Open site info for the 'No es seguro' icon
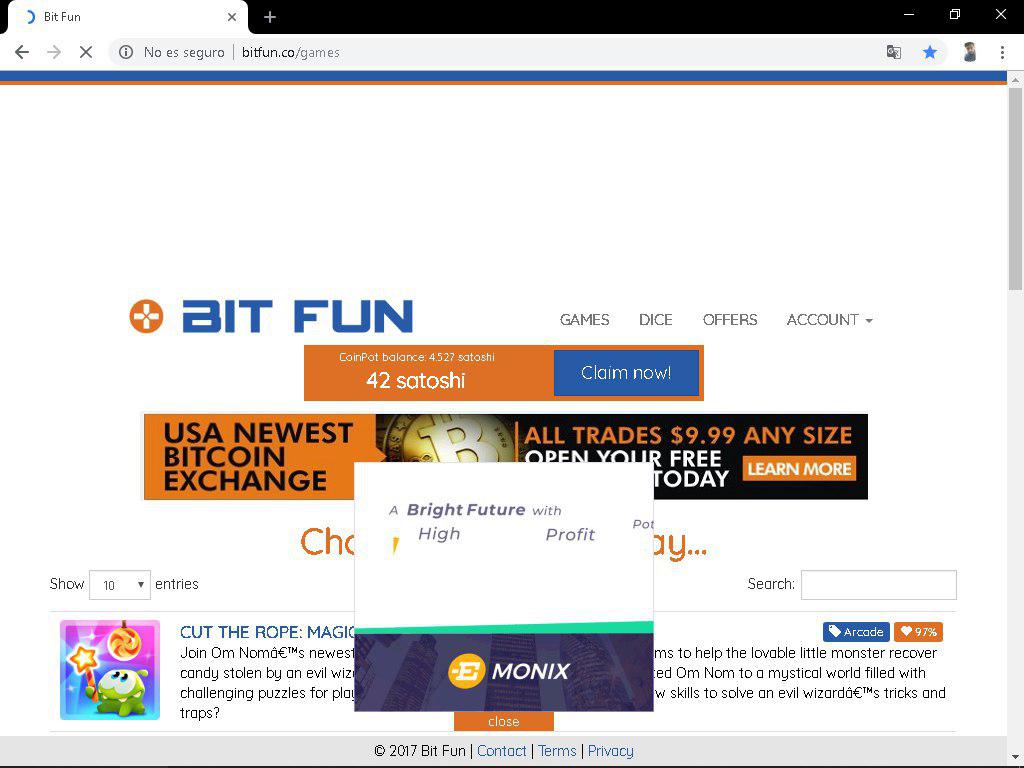This screenshot has width=1024, height=768. tap(126, 52)
